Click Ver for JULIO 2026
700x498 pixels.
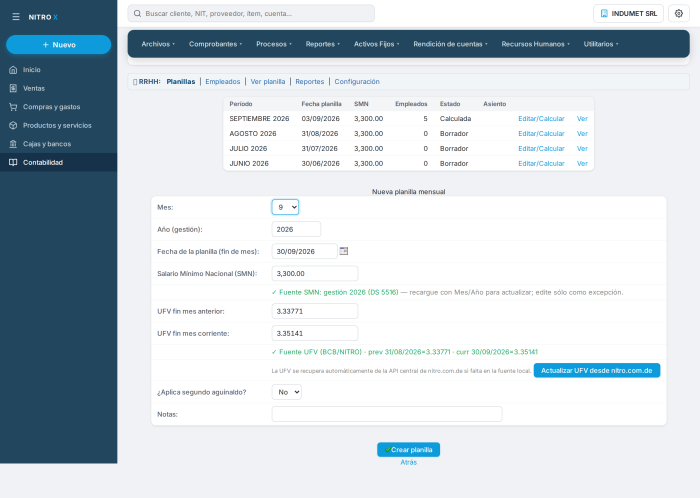(582, 149)
